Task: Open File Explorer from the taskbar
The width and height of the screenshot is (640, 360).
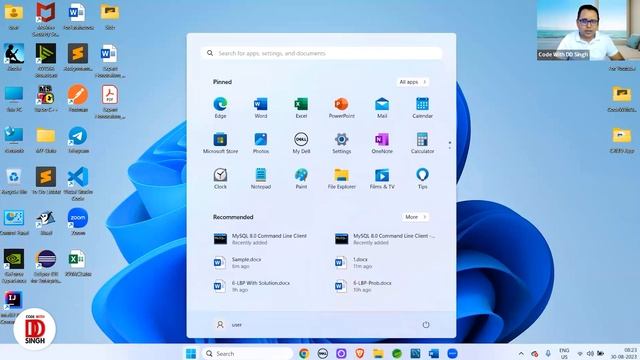Action: click(x=378, y=353)
